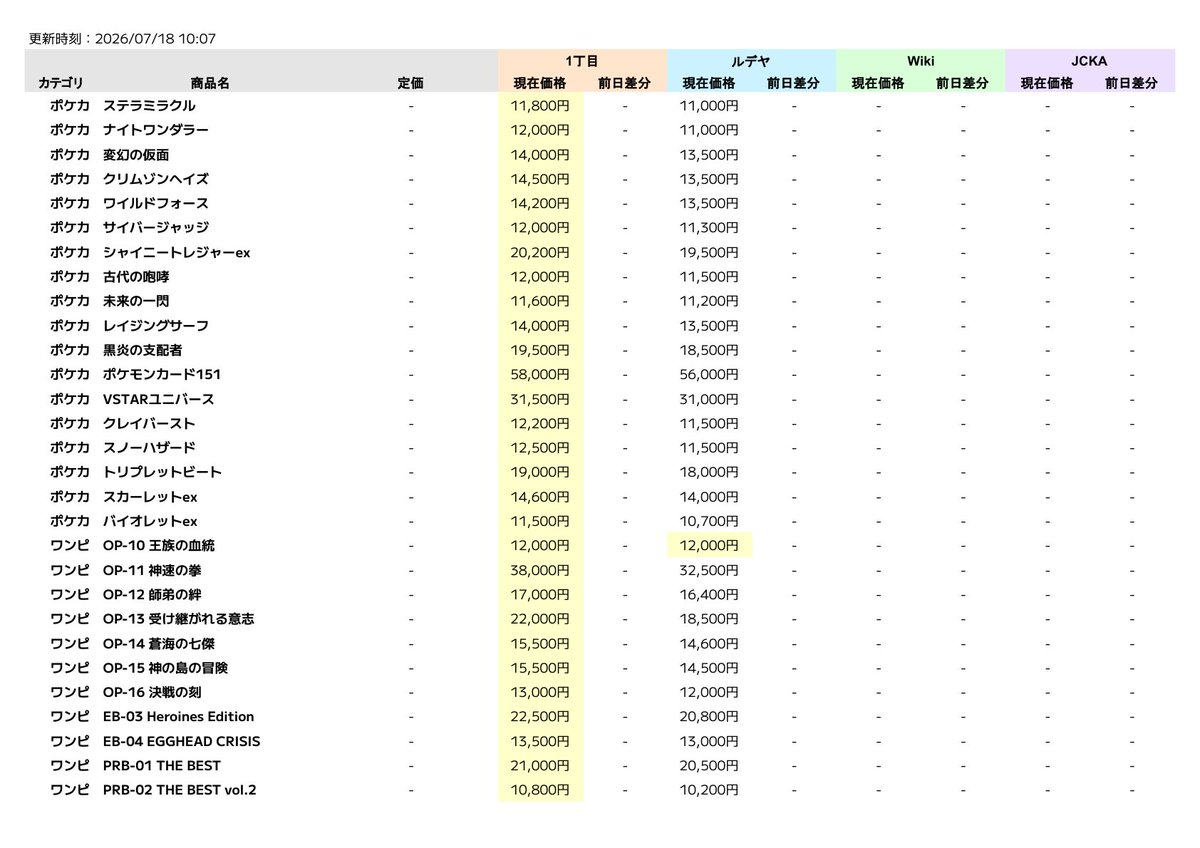Click the 1丁目 price 21,000円
This screenshot has height=848, width=1200.
541,766
